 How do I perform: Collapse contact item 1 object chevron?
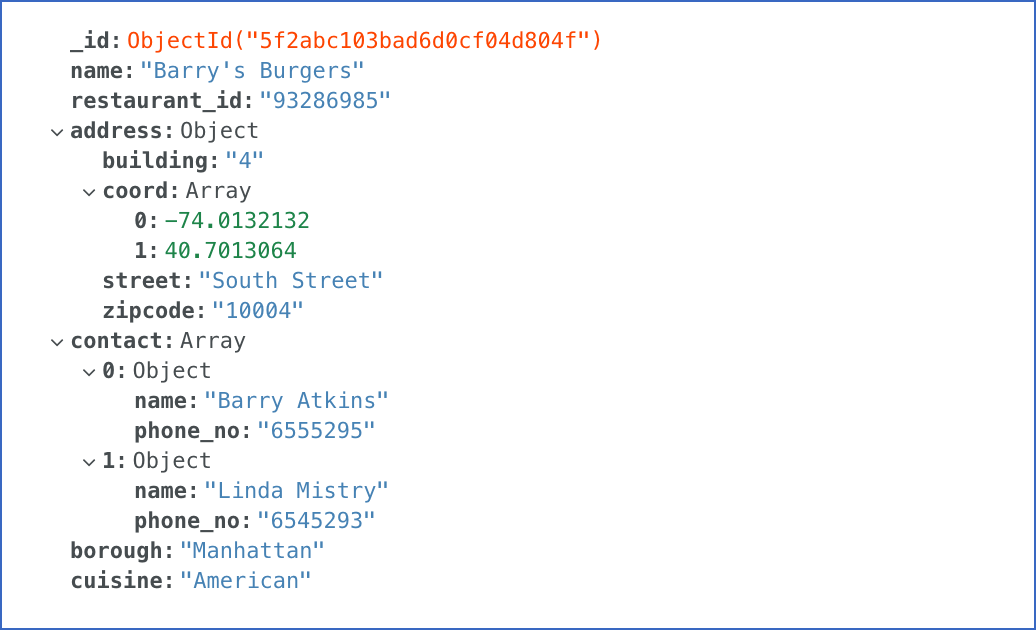click(x=89, y=462)
